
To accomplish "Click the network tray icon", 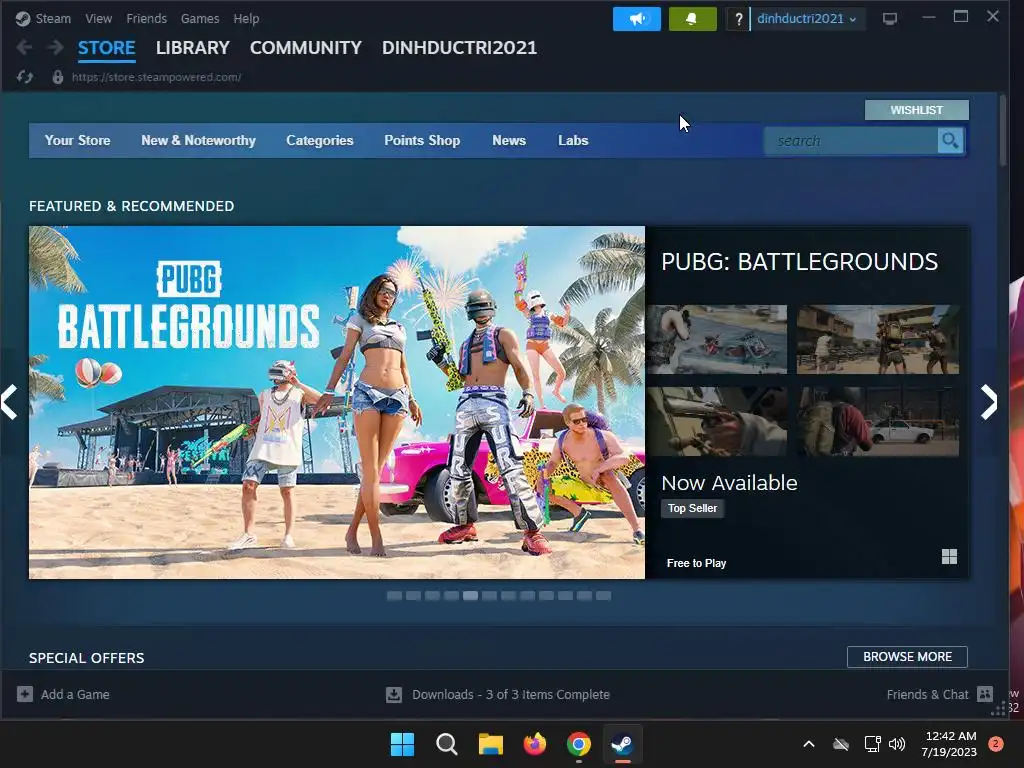I will pyautogui.click(x=872, y=744).
